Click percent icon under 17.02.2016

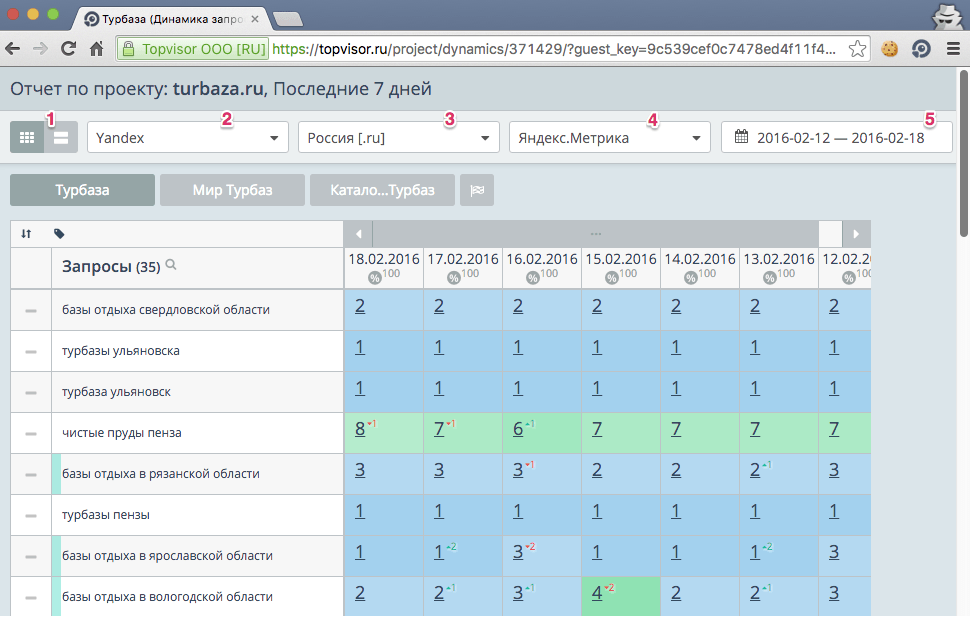coord(453,278)
